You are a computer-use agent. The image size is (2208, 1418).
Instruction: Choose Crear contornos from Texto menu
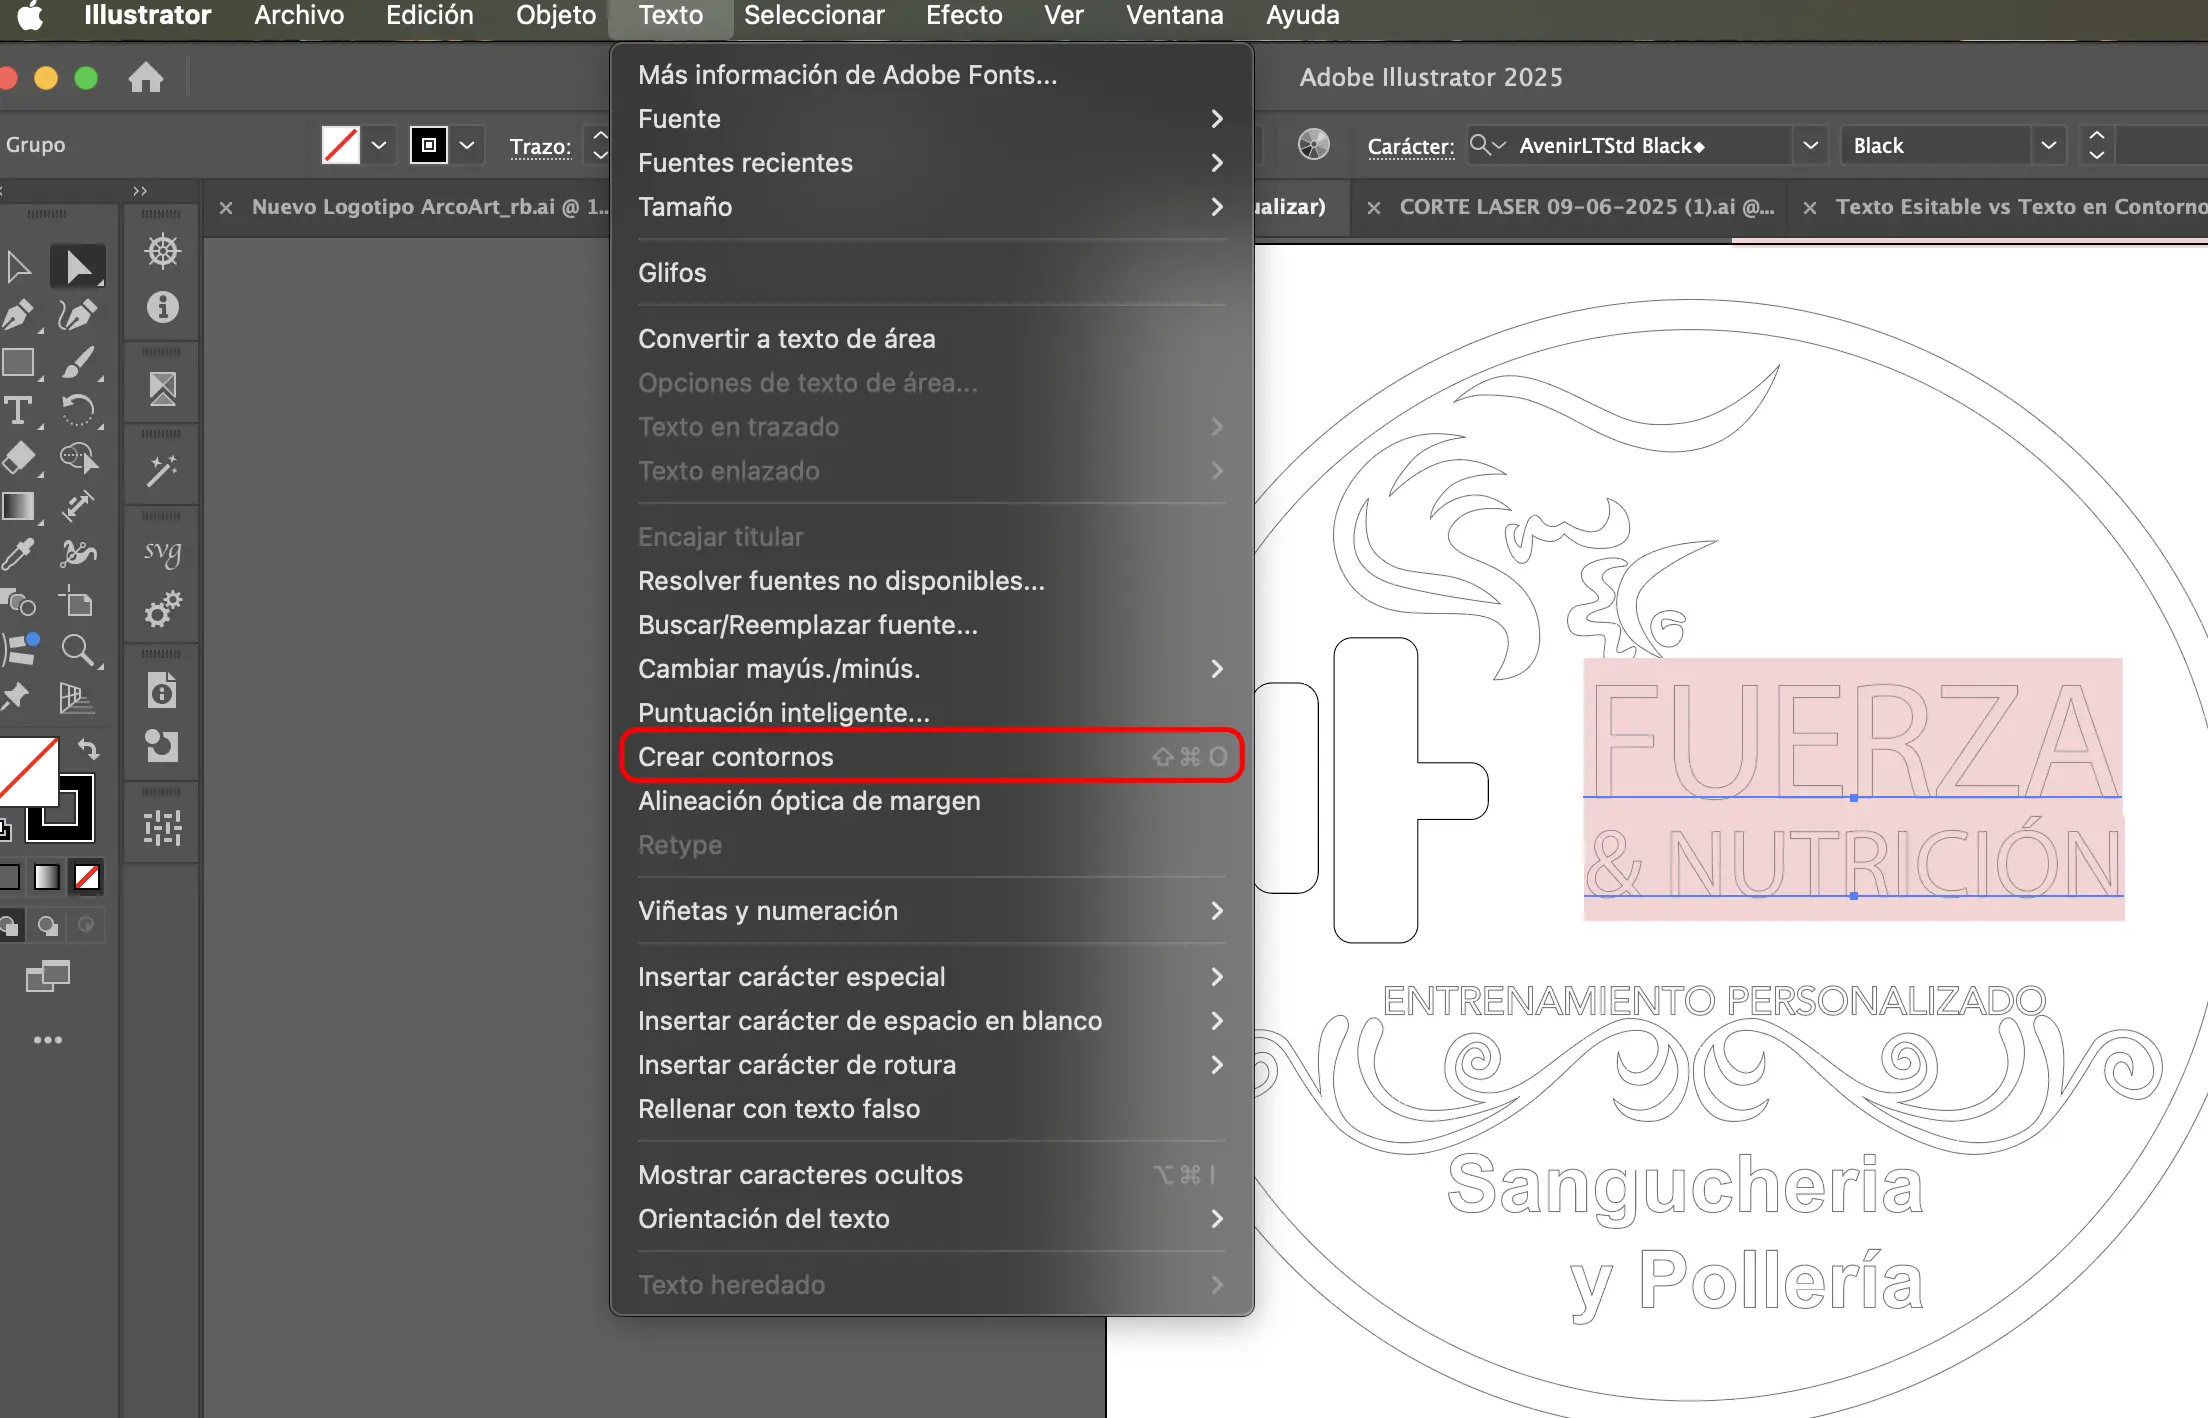pos(931,757)
